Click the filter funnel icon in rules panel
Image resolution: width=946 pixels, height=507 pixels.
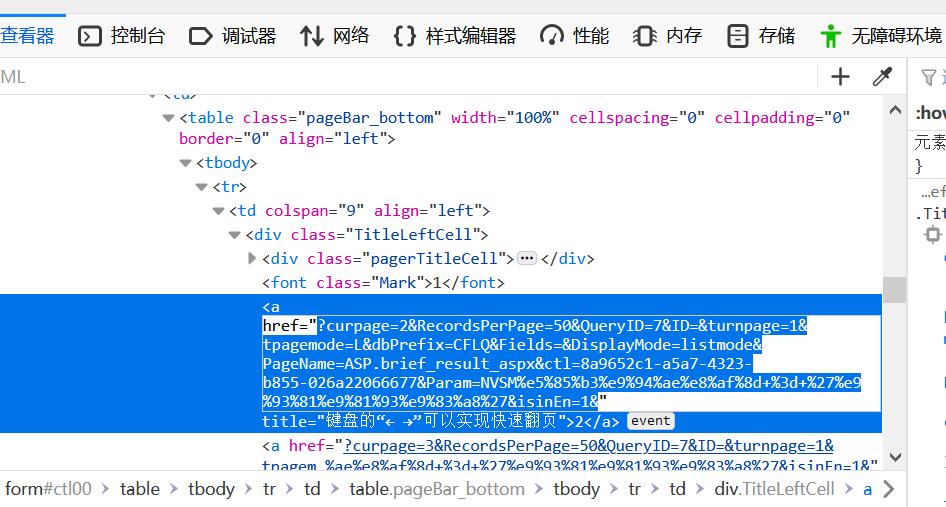coord(928,77)
